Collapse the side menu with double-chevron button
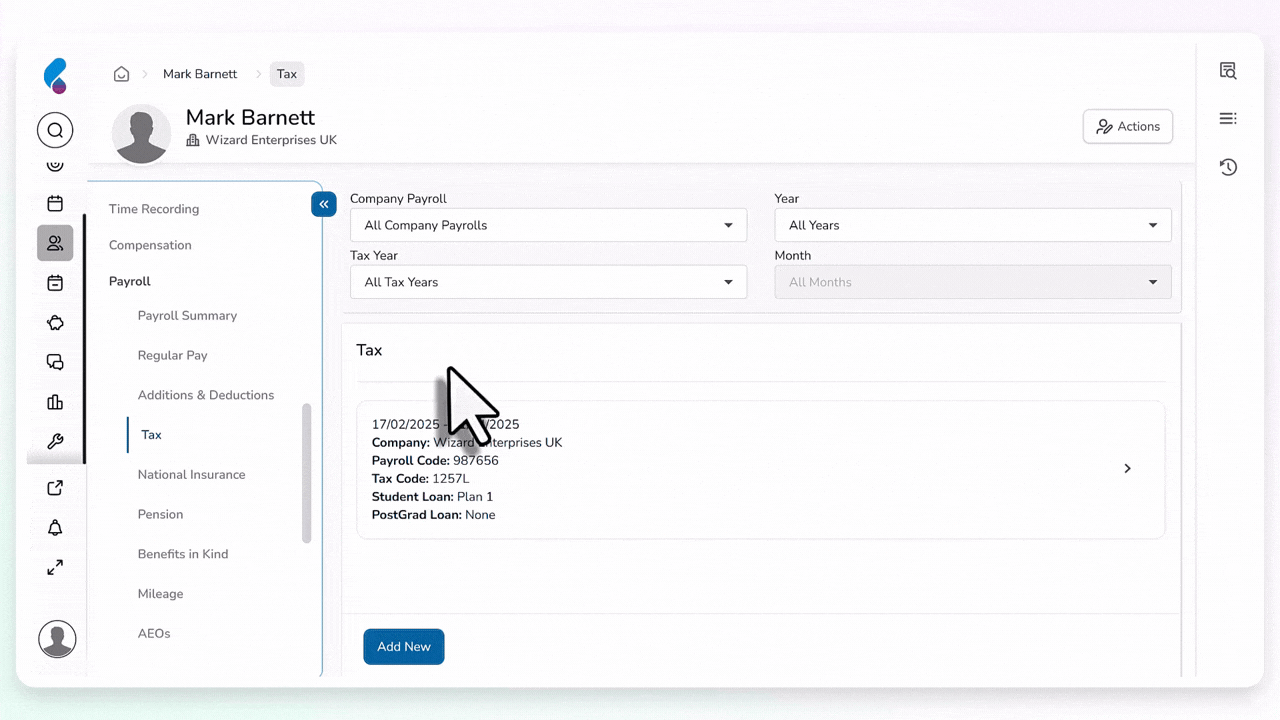The image size is (1280, 720). click(x=323, y=204)
